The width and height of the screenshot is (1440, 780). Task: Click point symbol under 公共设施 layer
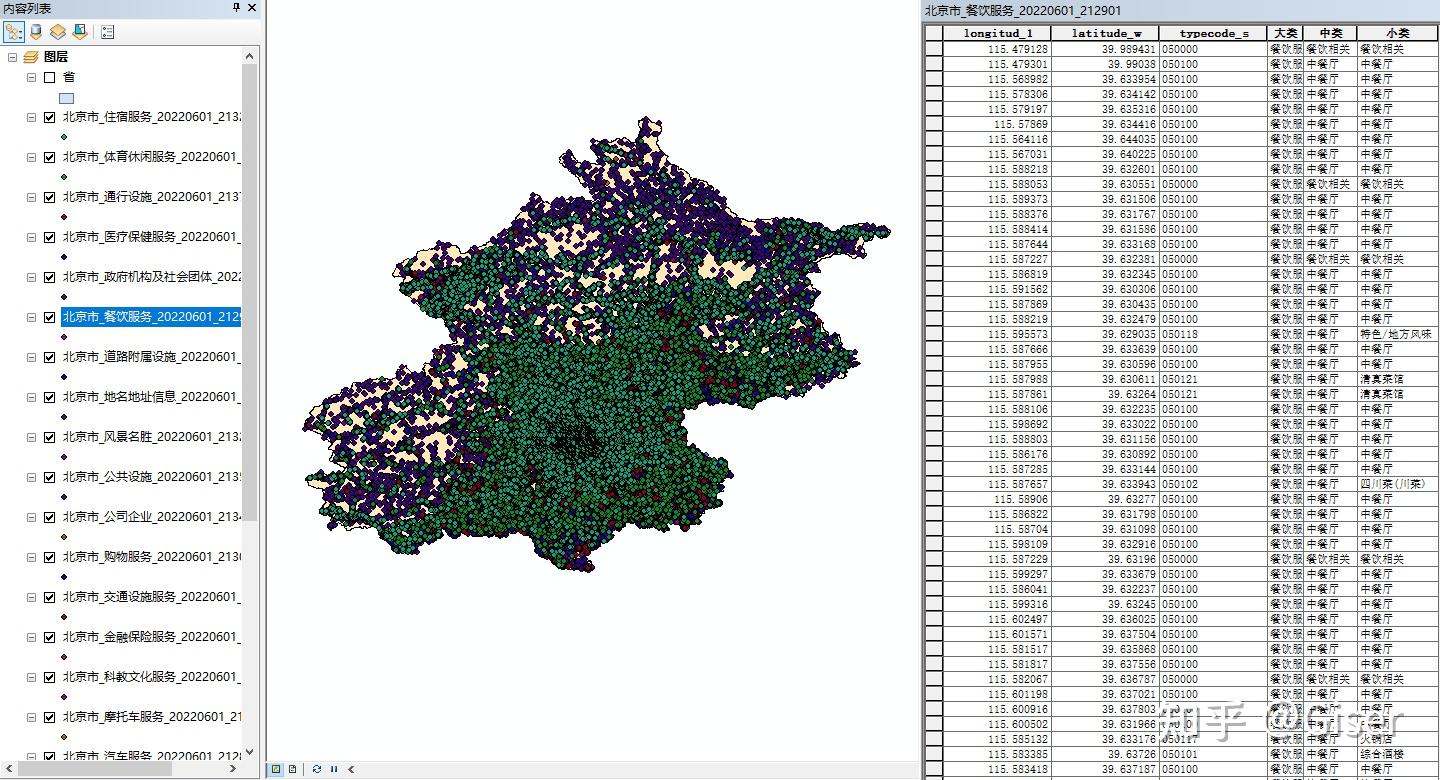pos(65,496)
